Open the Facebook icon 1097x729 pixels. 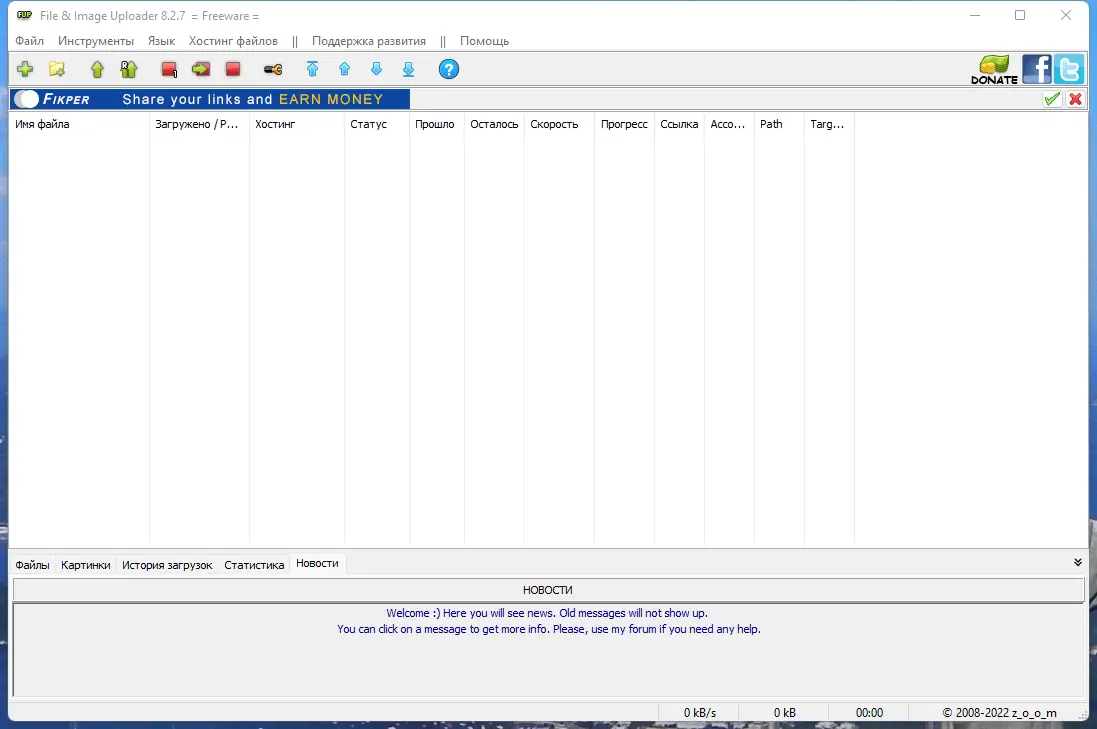pos(1037,69)
